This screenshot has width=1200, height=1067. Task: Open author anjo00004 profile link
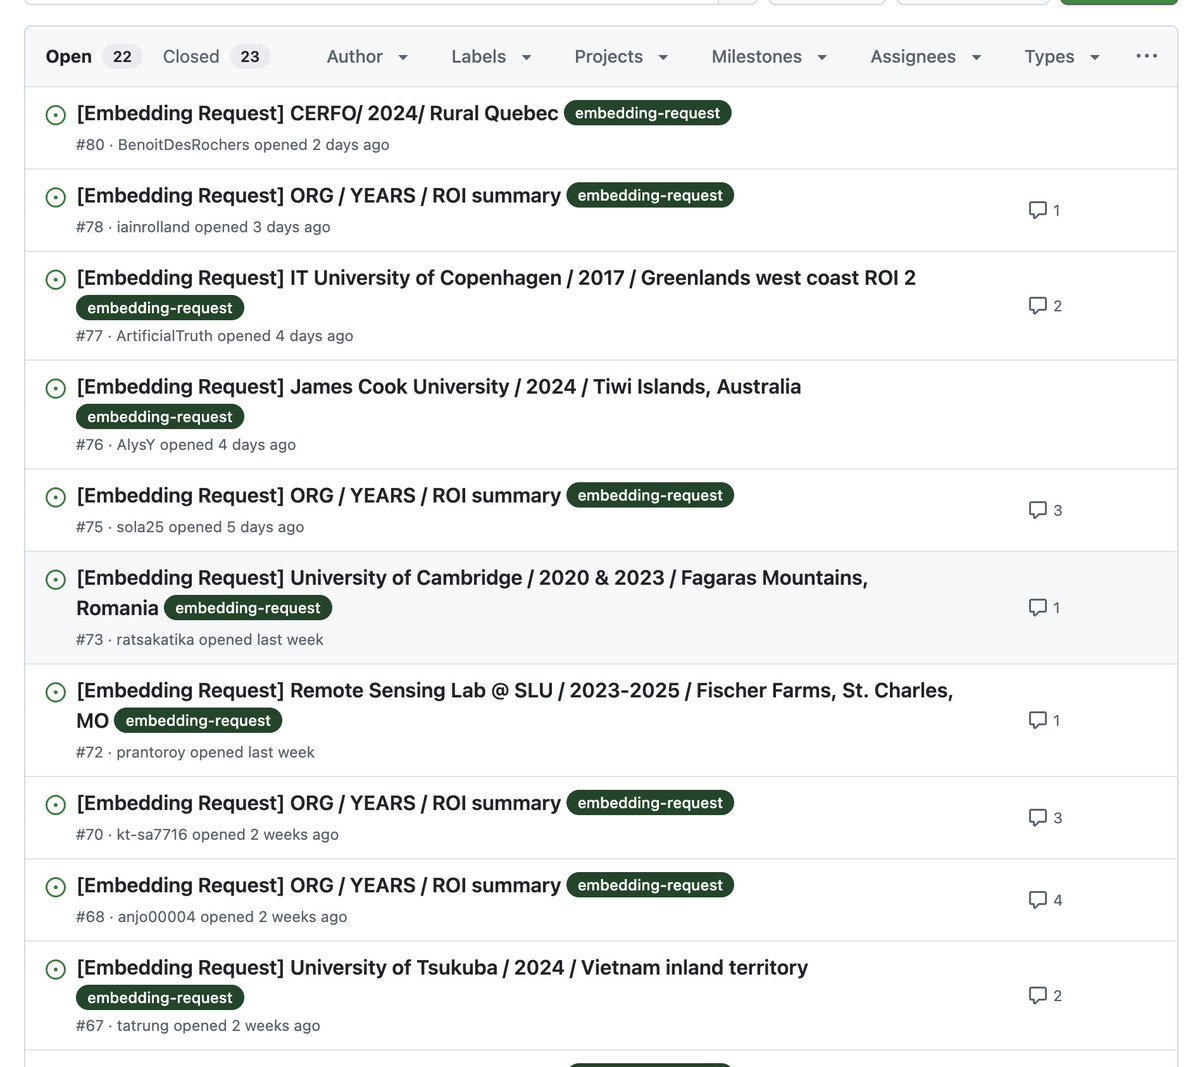tap(157, 917)
